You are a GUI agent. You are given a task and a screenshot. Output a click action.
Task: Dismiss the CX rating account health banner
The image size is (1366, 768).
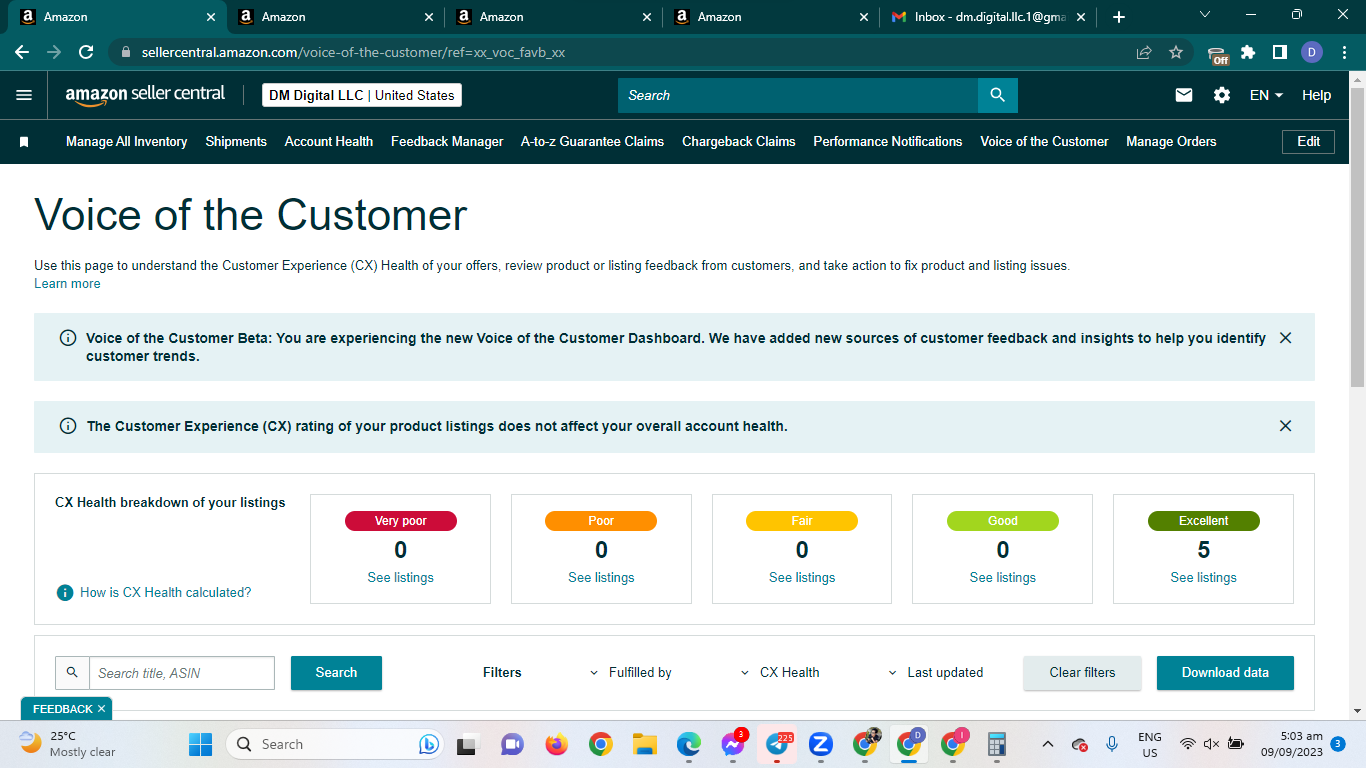pyautogui.click(x=1286, y=426)
